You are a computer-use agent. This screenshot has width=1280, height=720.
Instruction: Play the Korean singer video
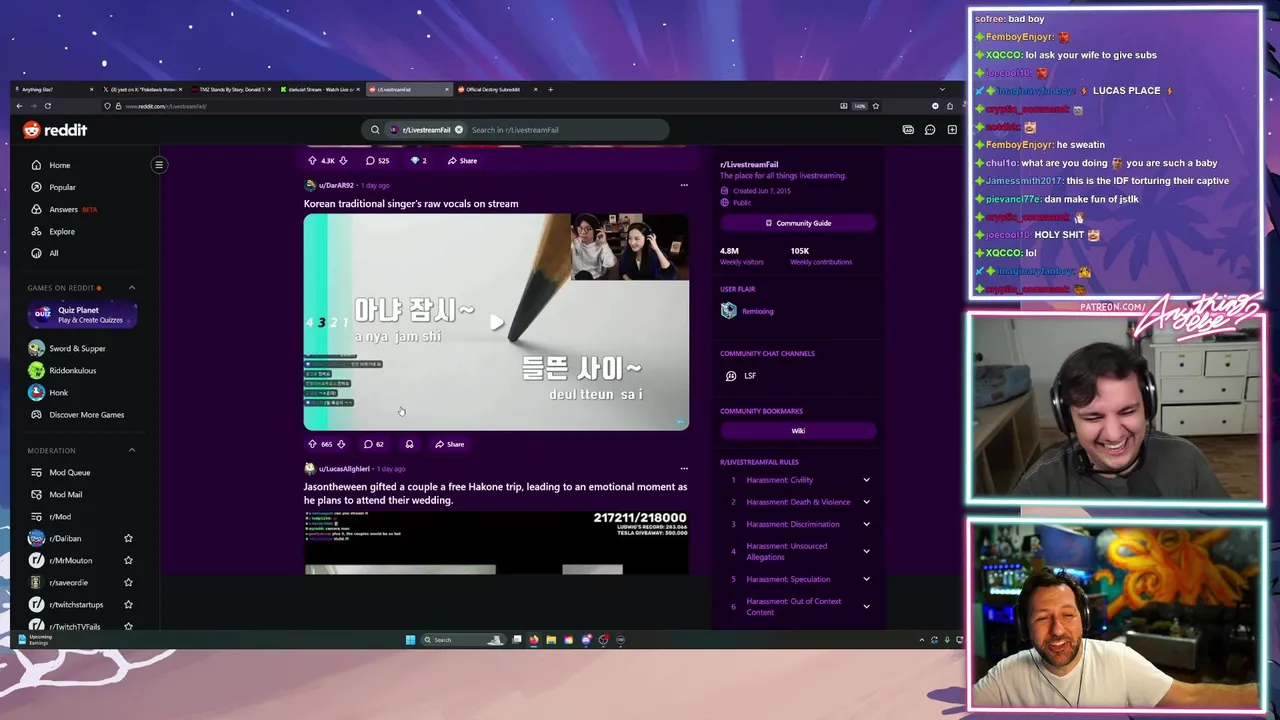click(x=496, y=322)
